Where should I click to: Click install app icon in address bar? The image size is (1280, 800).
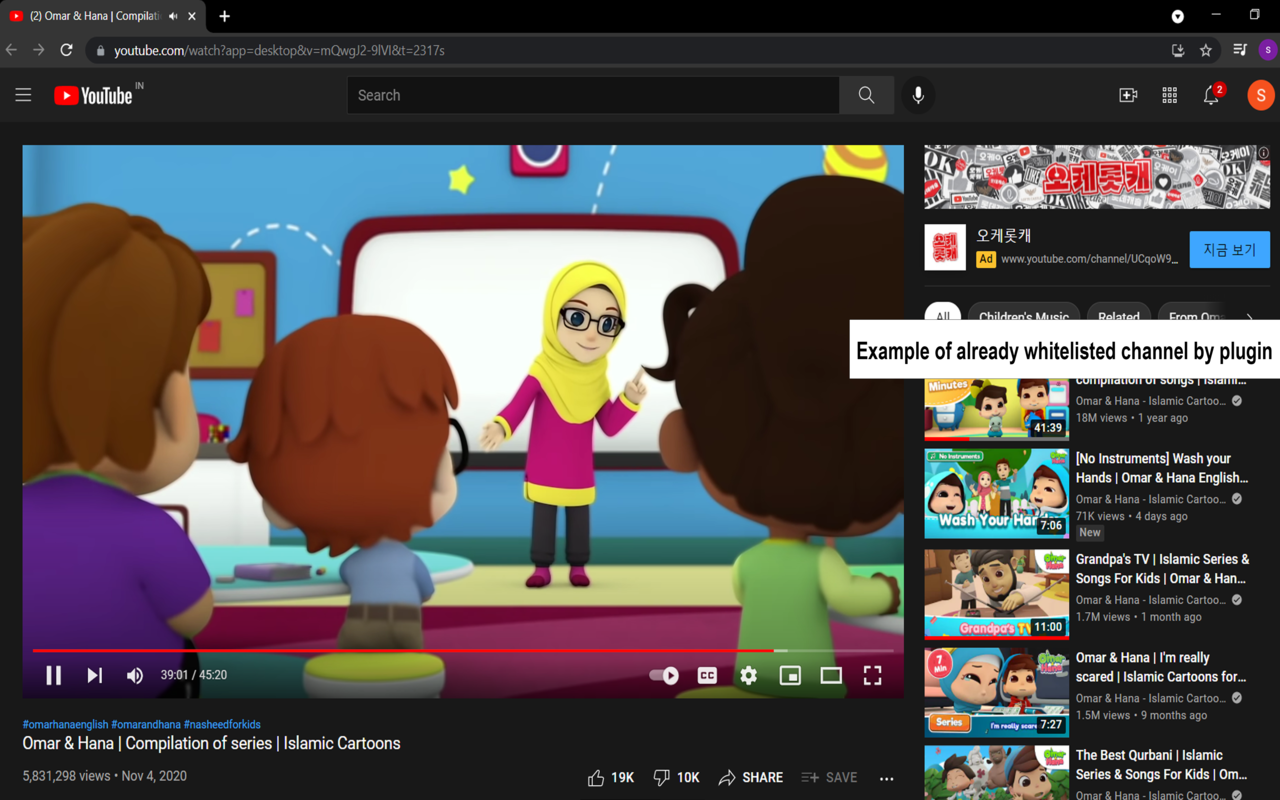point(1178,50)
